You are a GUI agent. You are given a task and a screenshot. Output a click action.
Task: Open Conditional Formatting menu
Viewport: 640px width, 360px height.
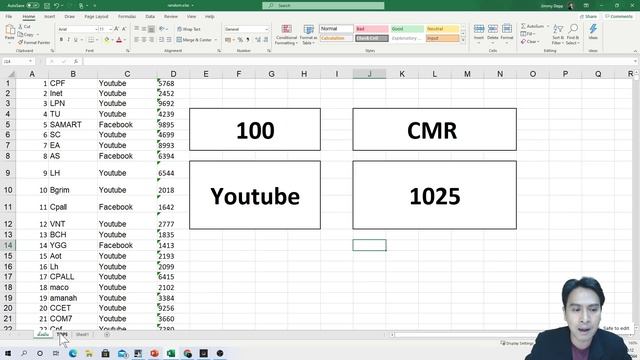[286, 34]
